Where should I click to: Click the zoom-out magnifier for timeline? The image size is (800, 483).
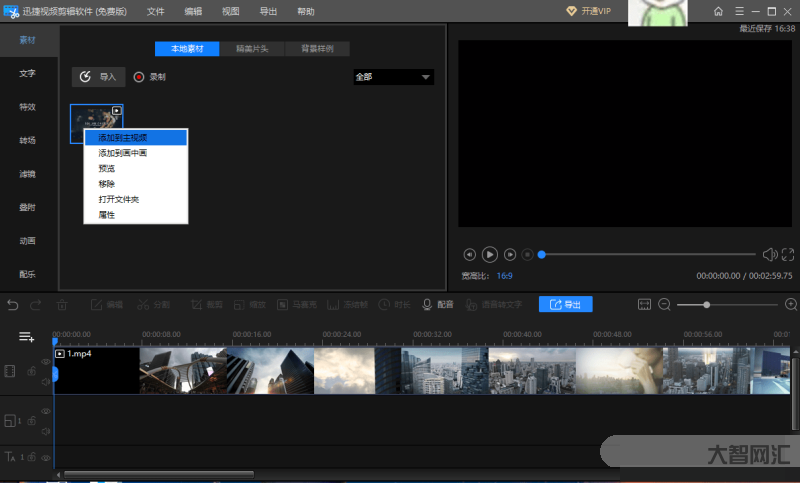point(664,304)
